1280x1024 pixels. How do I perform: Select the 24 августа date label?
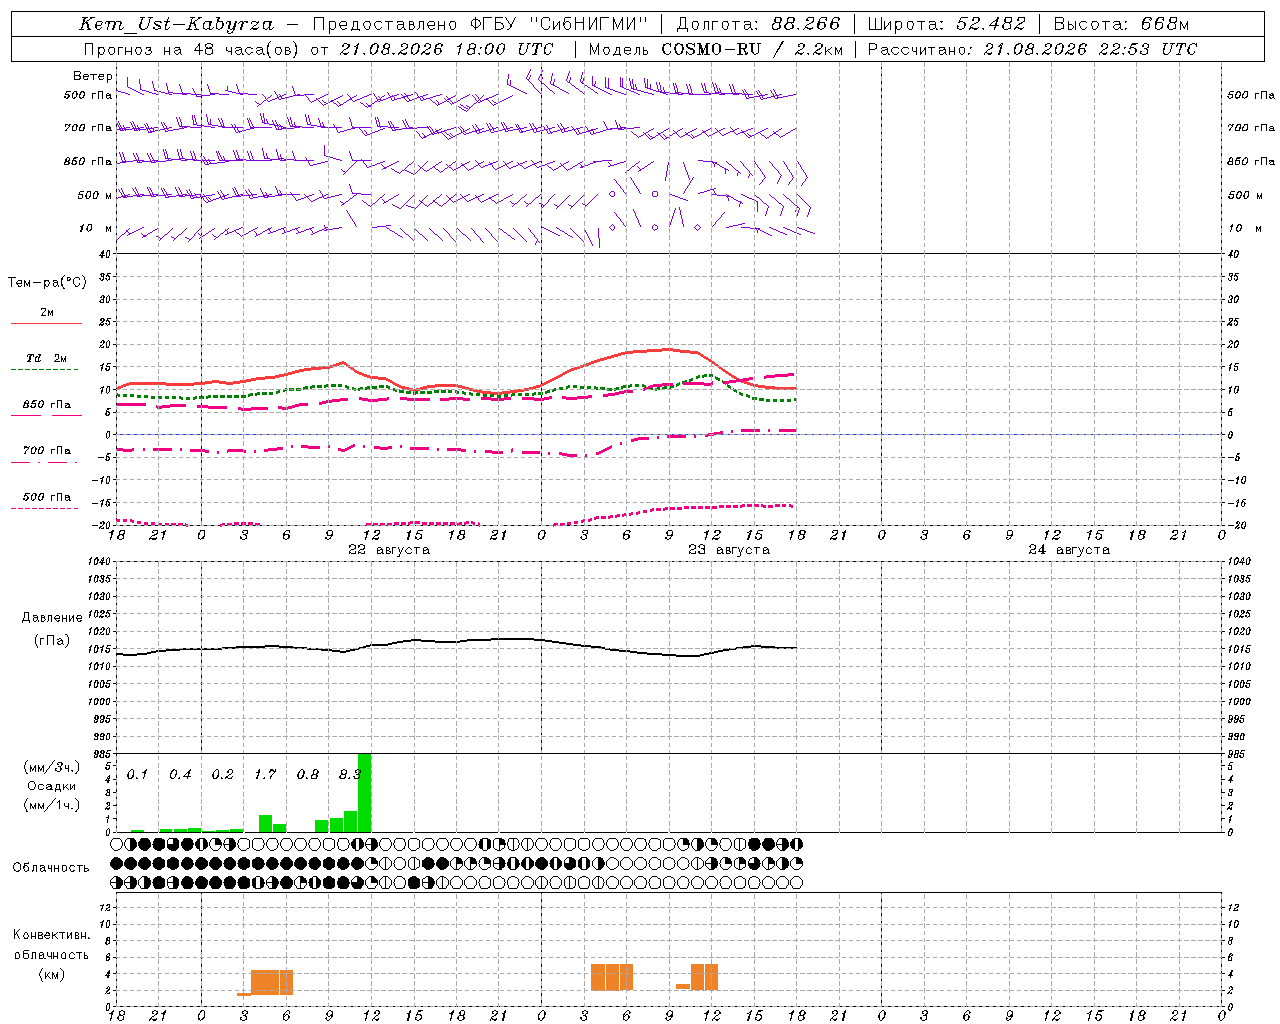[1069, 550]
